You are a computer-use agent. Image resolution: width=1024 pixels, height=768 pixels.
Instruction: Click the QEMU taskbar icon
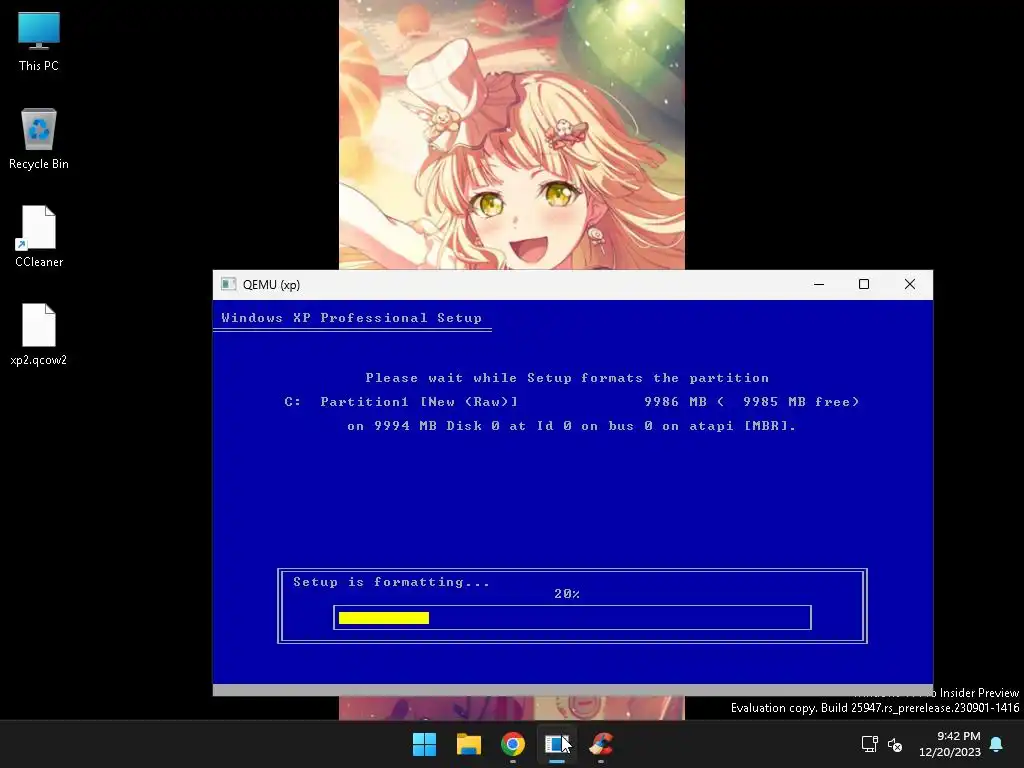(557, 744)
